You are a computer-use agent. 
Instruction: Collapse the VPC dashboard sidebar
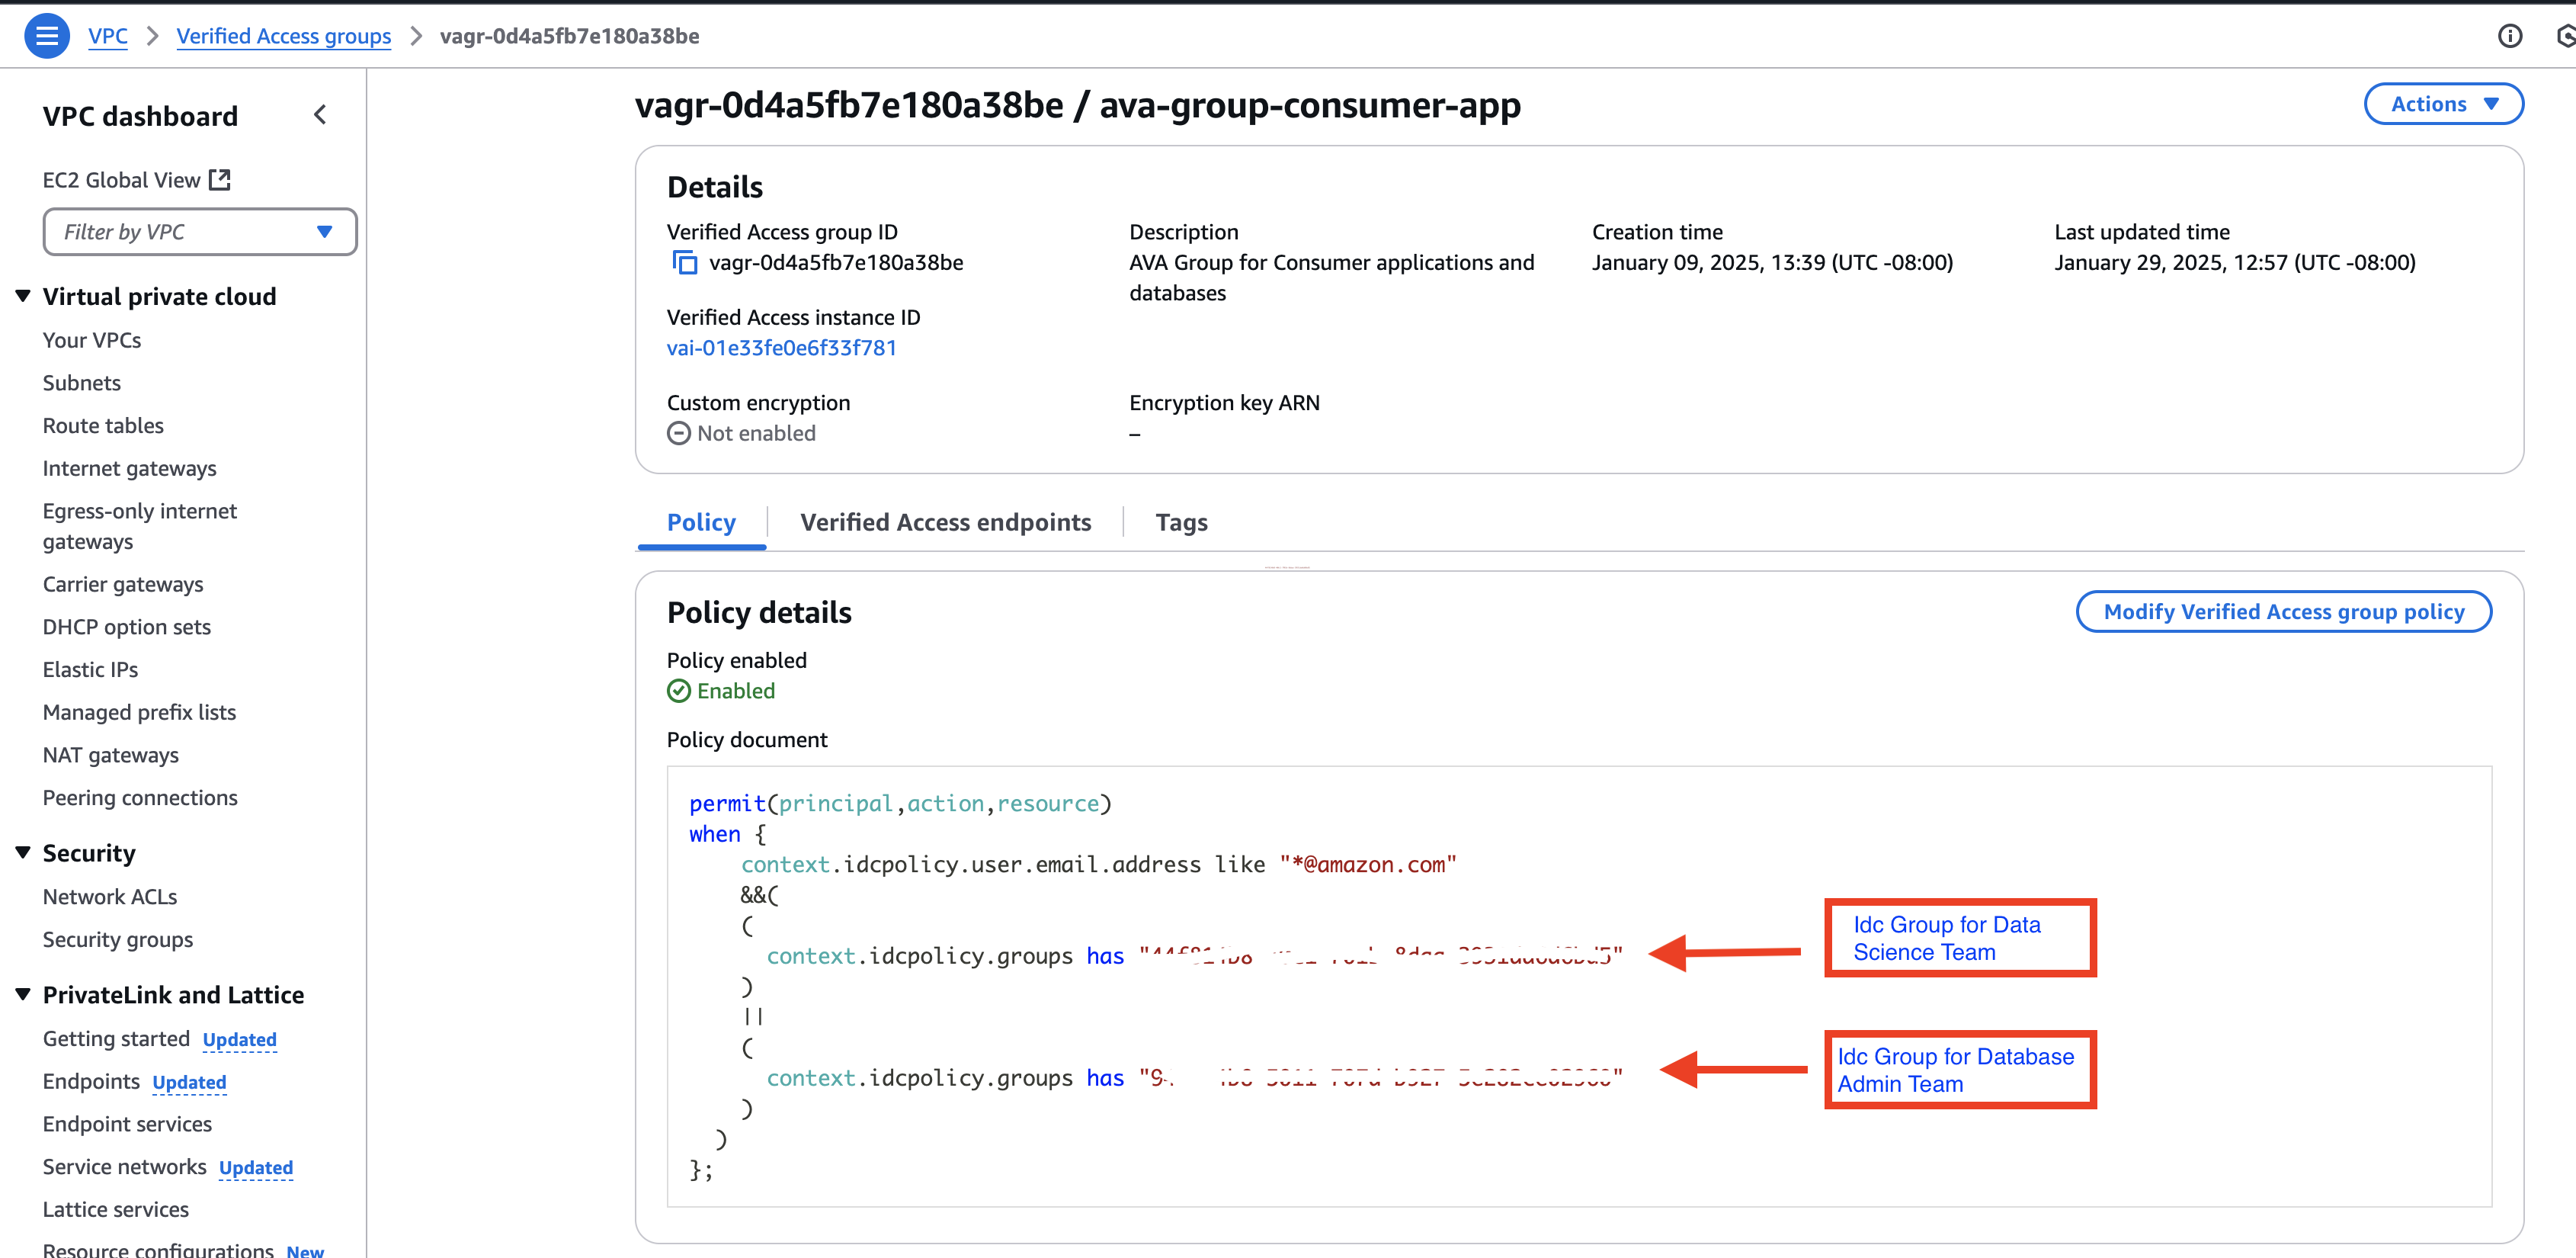pyautogui.click(x=320, y=115)
